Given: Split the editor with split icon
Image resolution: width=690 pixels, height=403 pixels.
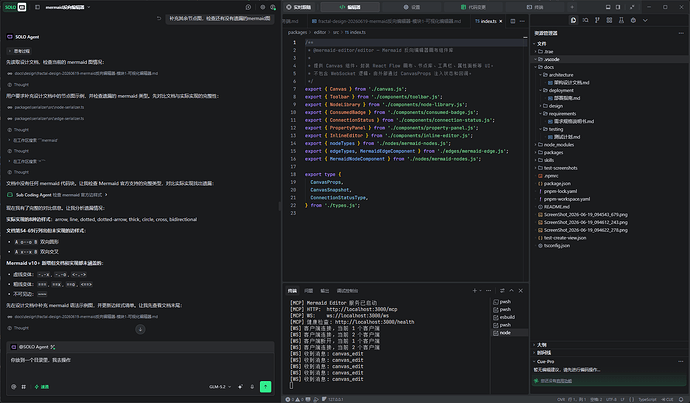Looking at the screenshot, I should pos(513,21).
